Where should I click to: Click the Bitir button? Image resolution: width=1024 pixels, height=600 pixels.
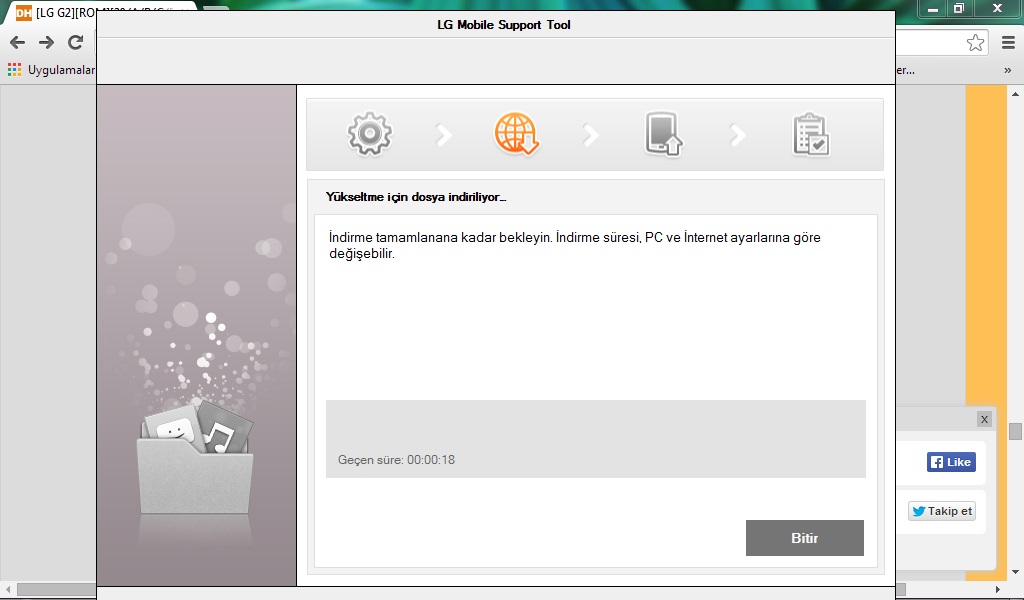[805, 538]
